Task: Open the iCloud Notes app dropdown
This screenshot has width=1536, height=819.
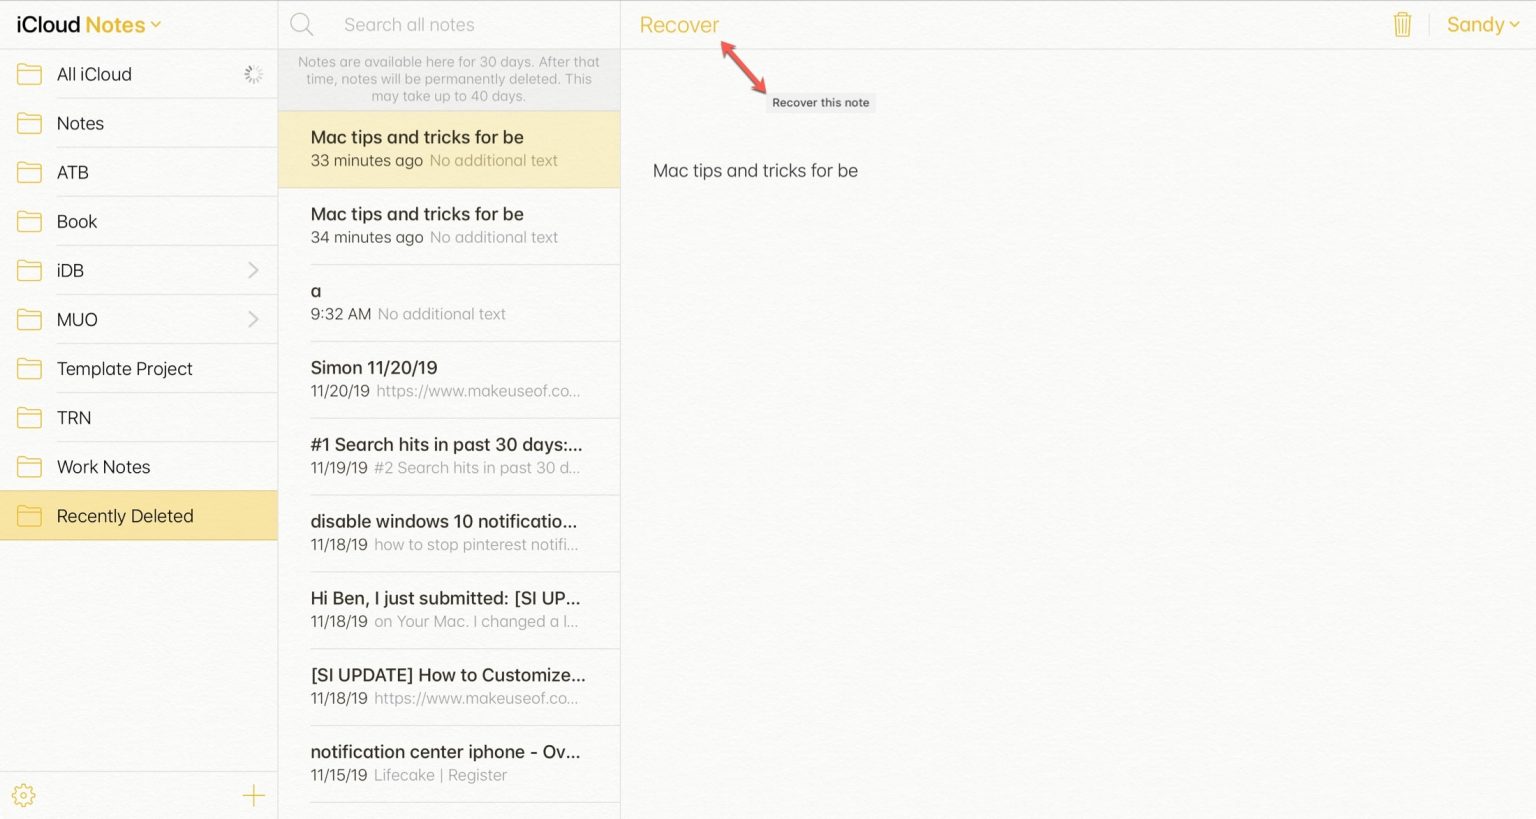Action: 88,25
